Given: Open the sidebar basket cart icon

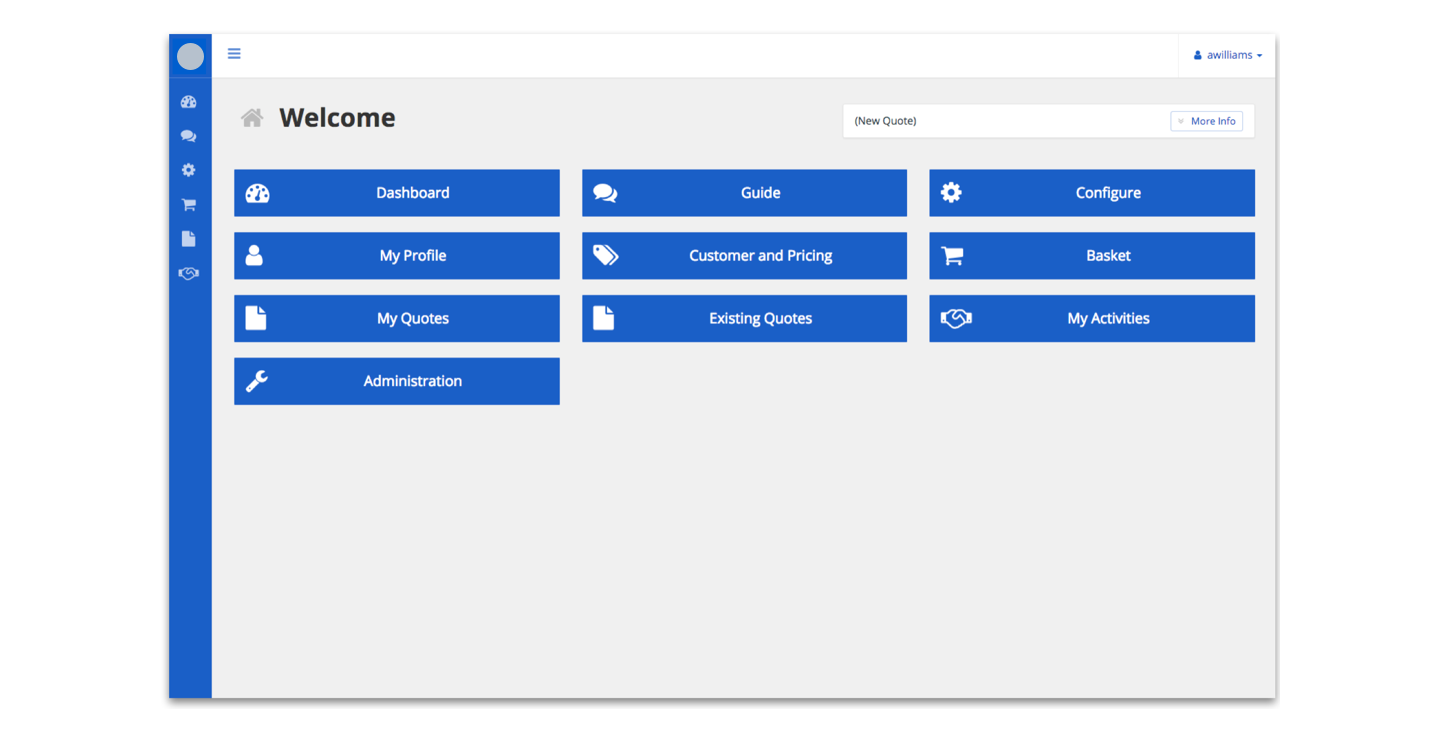Looking at the screenshot, I should tap(189, 205).
